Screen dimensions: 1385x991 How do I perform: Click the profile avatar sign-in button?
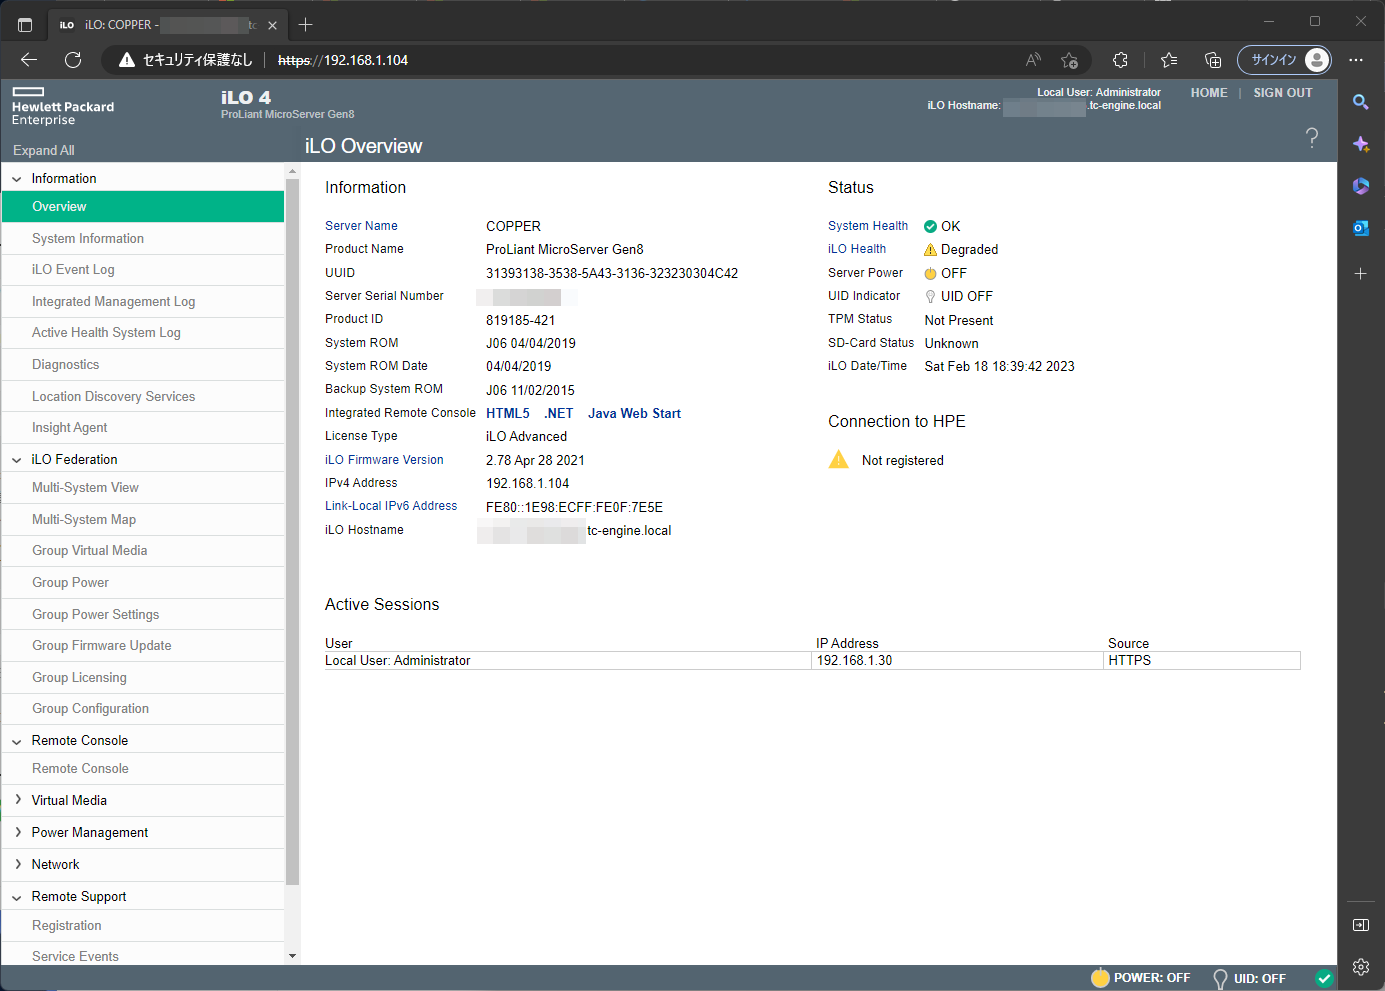click(x=1284, y=60)
